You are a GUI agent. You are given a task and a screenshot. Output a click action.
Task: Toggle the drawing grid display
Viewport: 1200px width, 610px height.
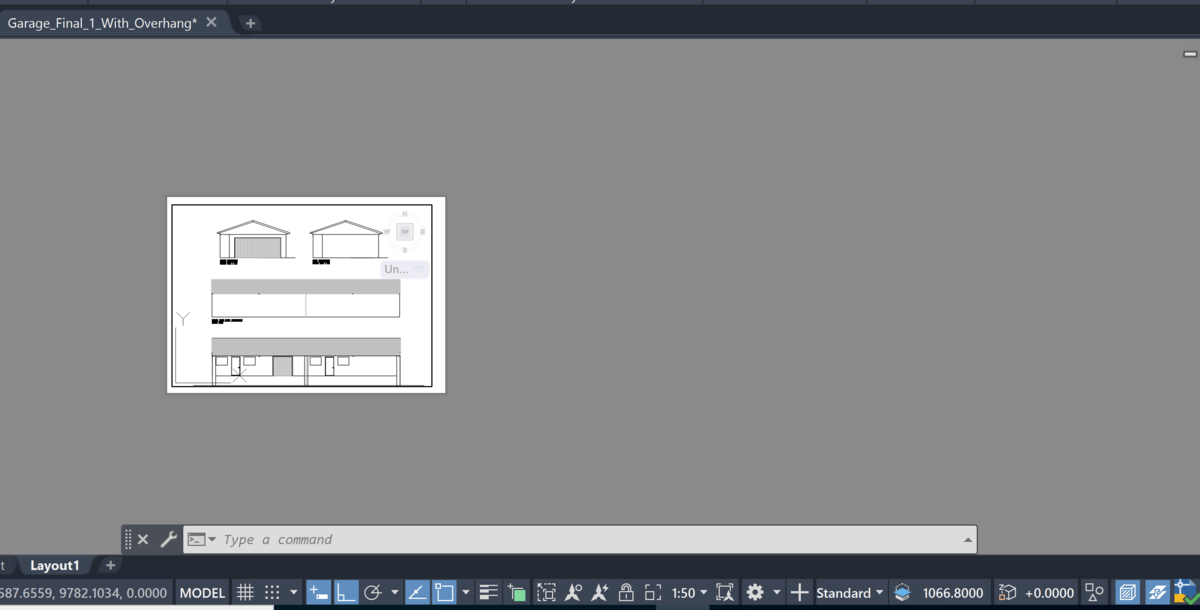245,593
